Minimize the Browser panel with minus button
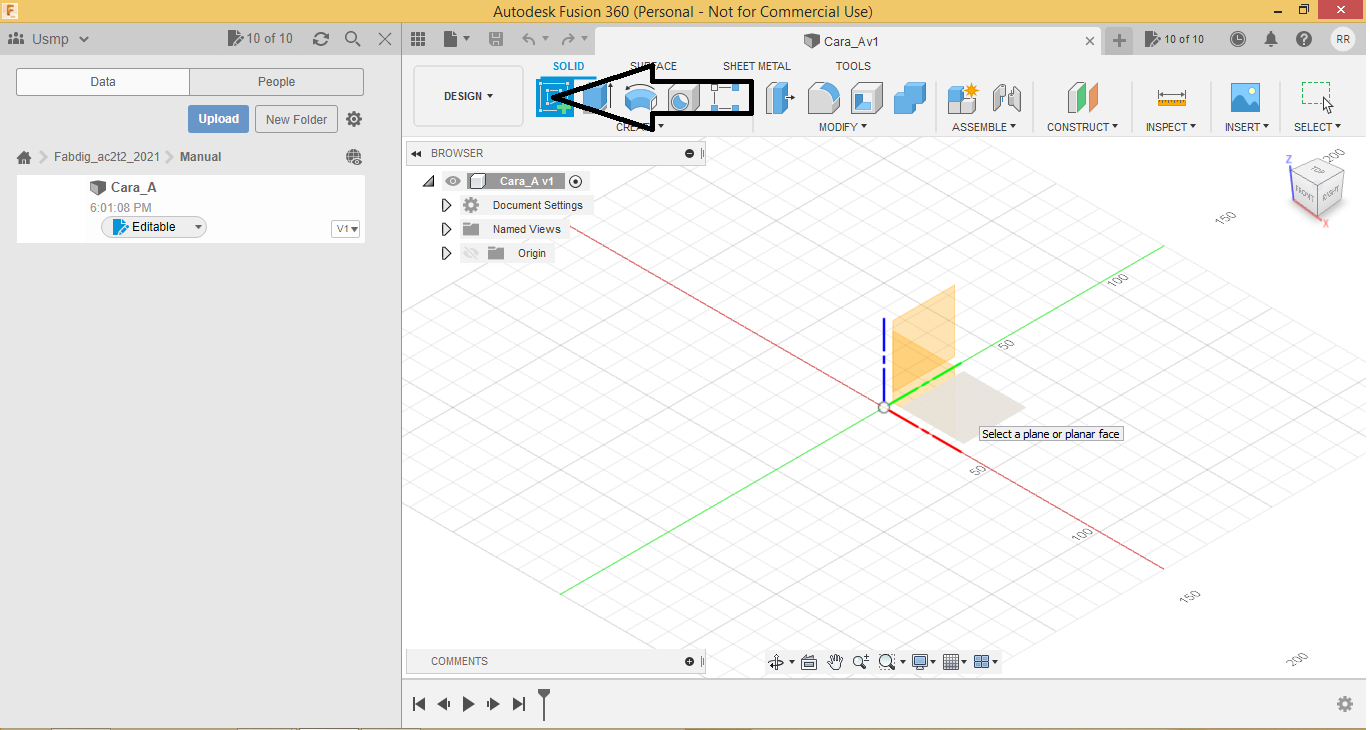The width and height of the screenshot is (1370, 730). coord(689,153)
